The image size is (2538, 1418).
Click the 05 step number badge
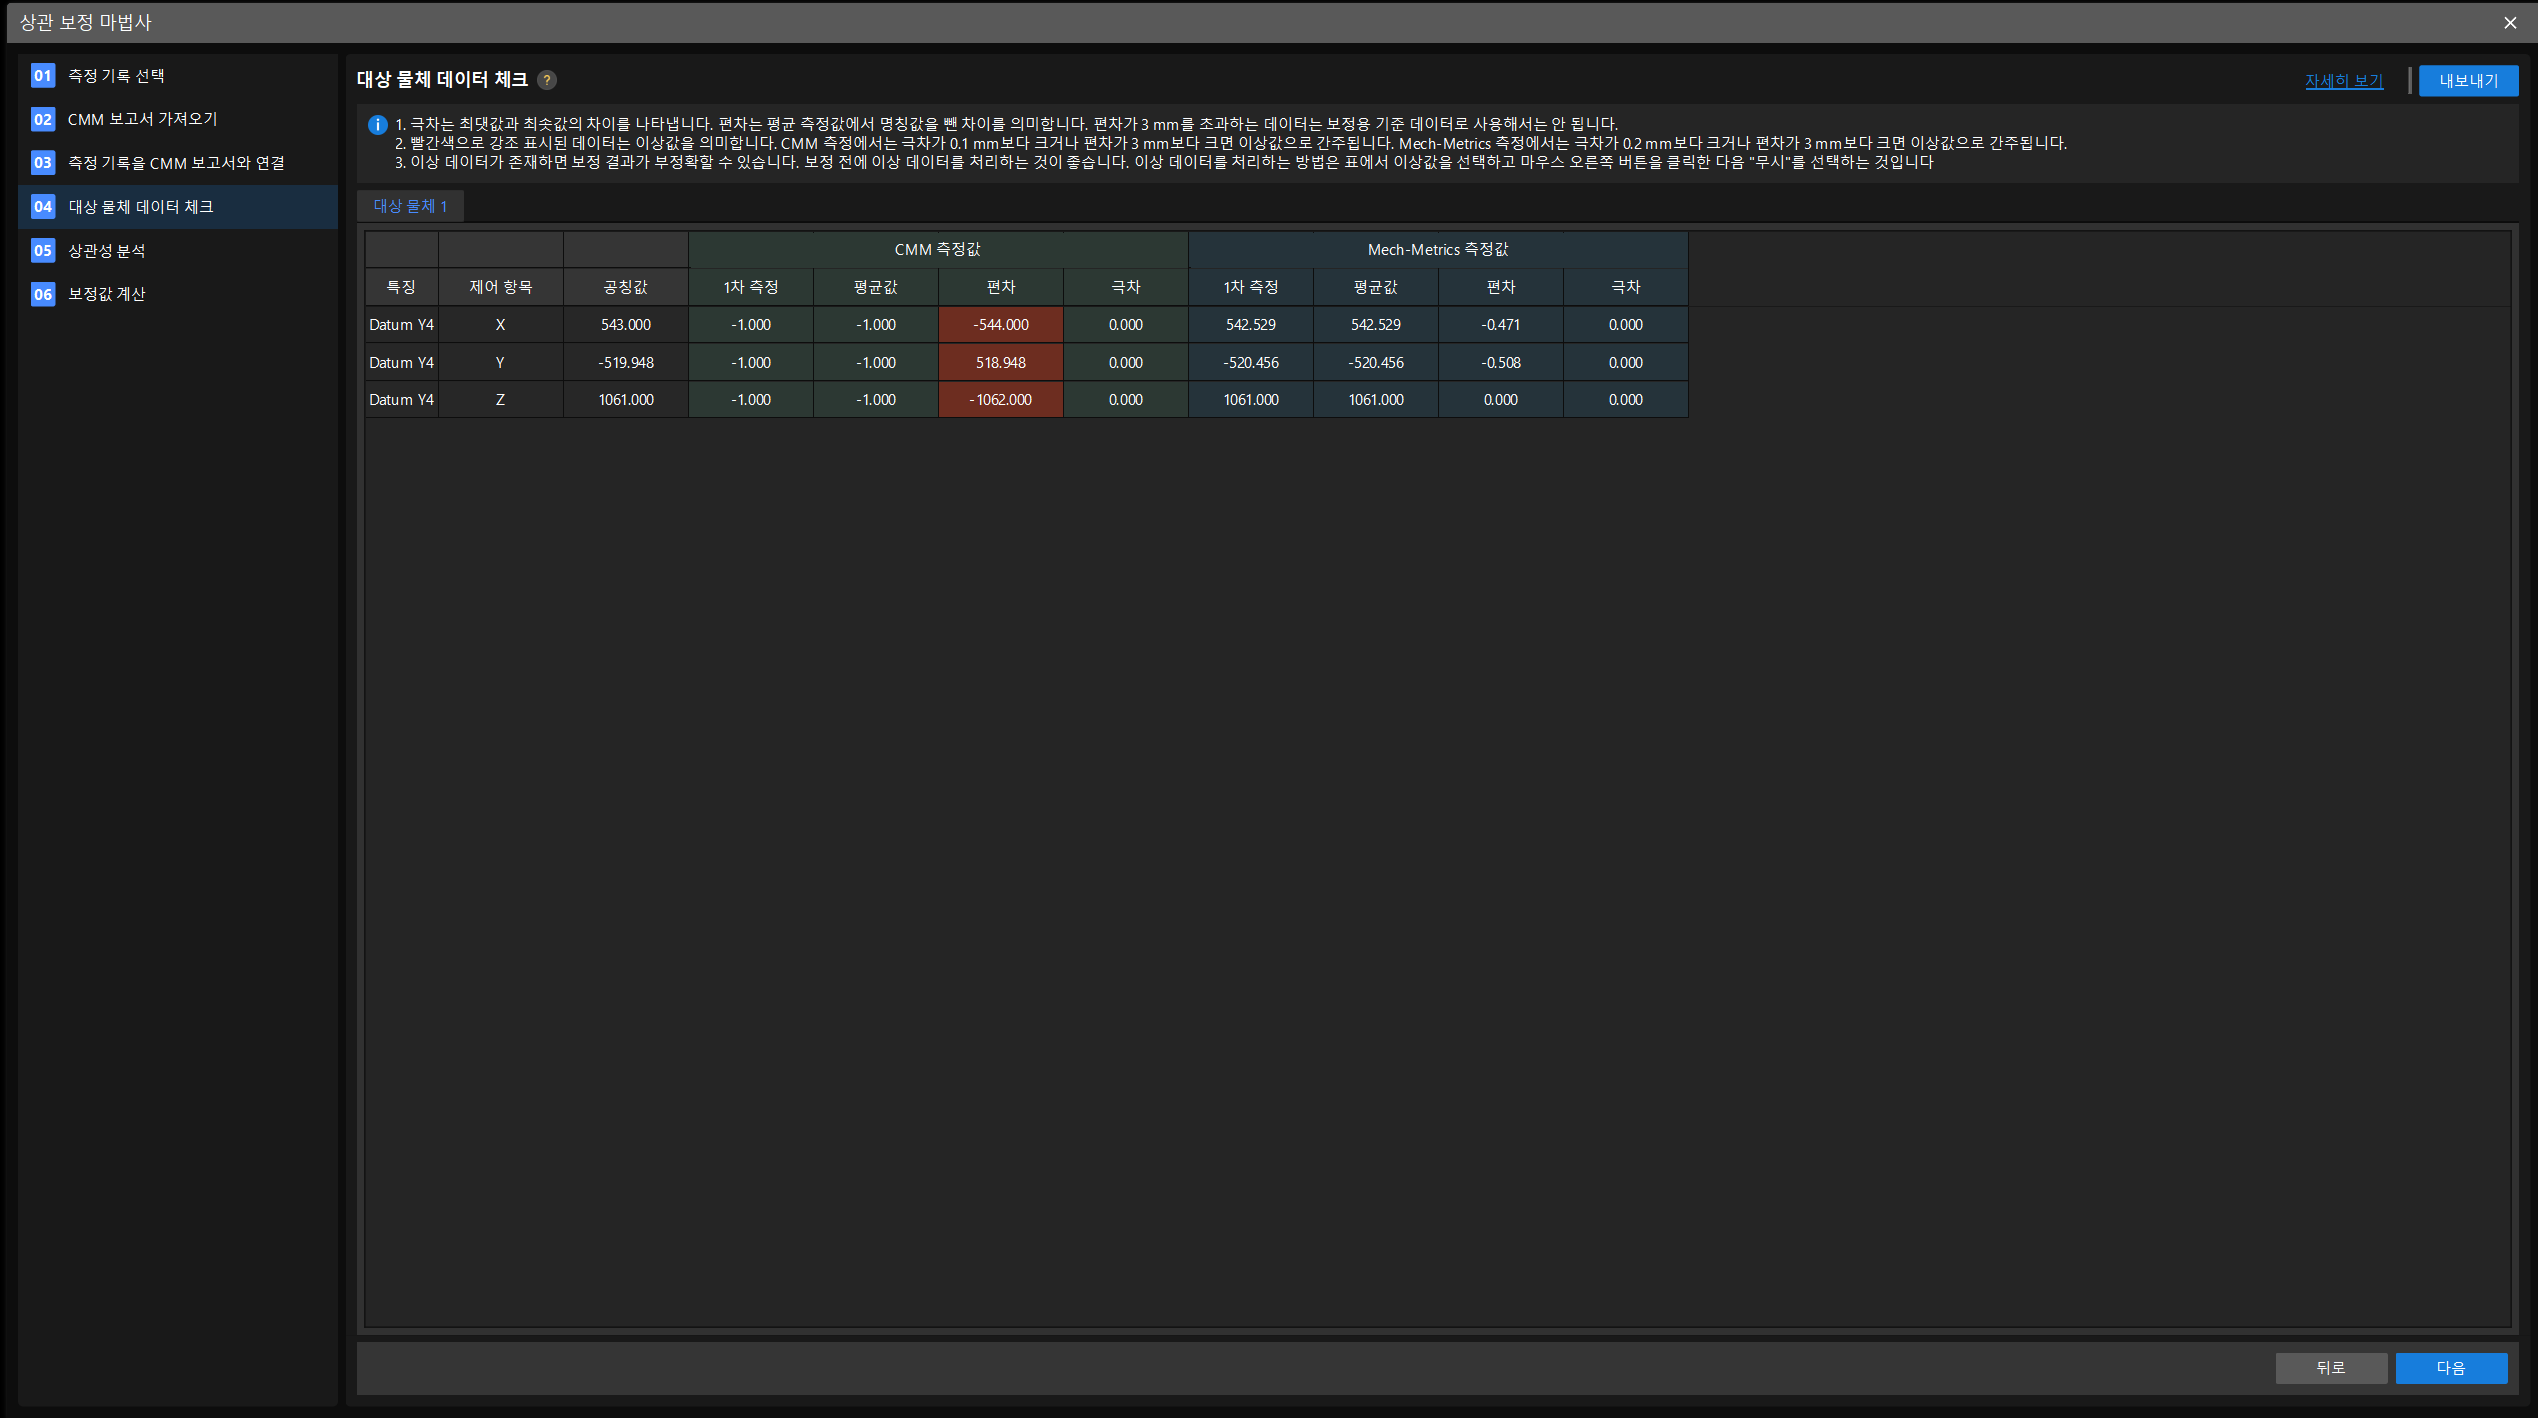(x=43, y=251)
